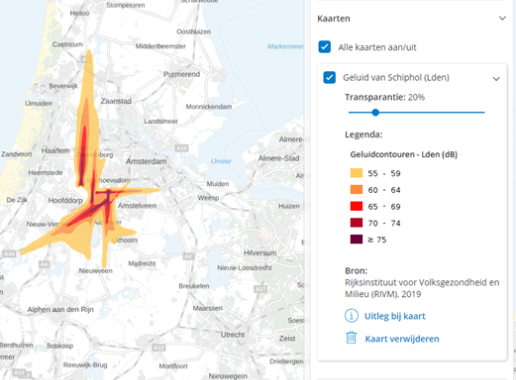Viewport: 516px width, 380px height.
Task: Click the 'Kaart verwijderen' link
Action: (x=402, y=339)
